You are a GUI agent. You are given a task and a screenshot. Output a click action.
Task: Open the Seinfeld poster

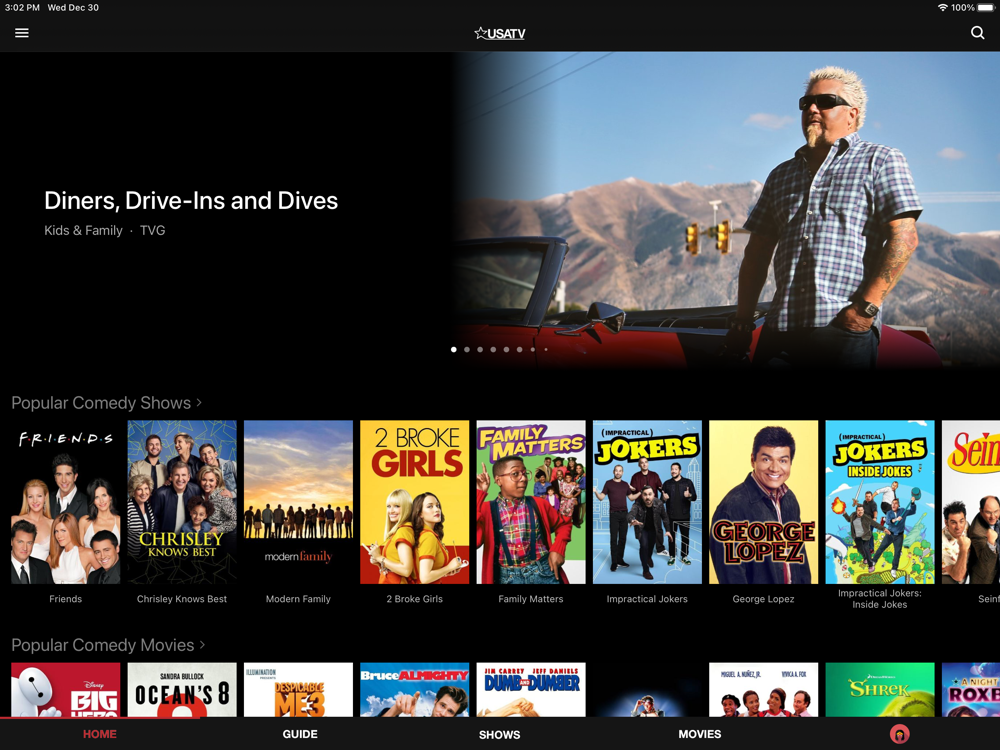(x=971, y=502)
